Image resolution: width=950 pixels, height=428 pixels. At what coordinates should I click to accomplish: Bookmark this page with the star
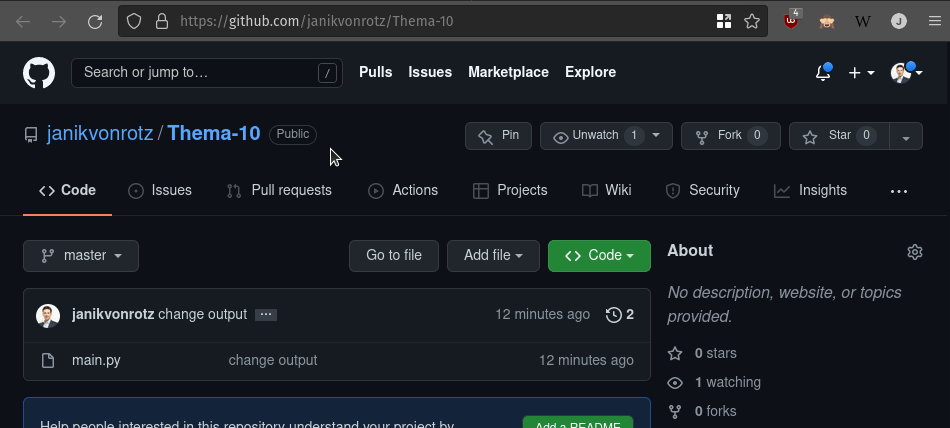pyautogui.click(x=752, y=22)
